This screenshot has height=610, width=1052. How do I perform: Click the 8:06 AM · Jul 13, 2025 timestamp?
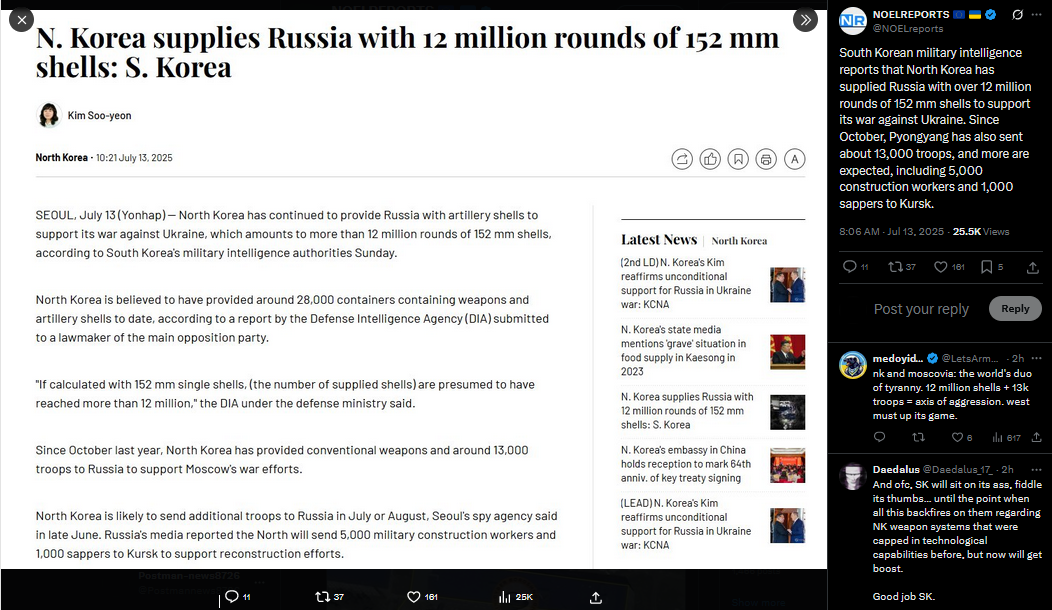pyautogui.click(x=891, y=232)
